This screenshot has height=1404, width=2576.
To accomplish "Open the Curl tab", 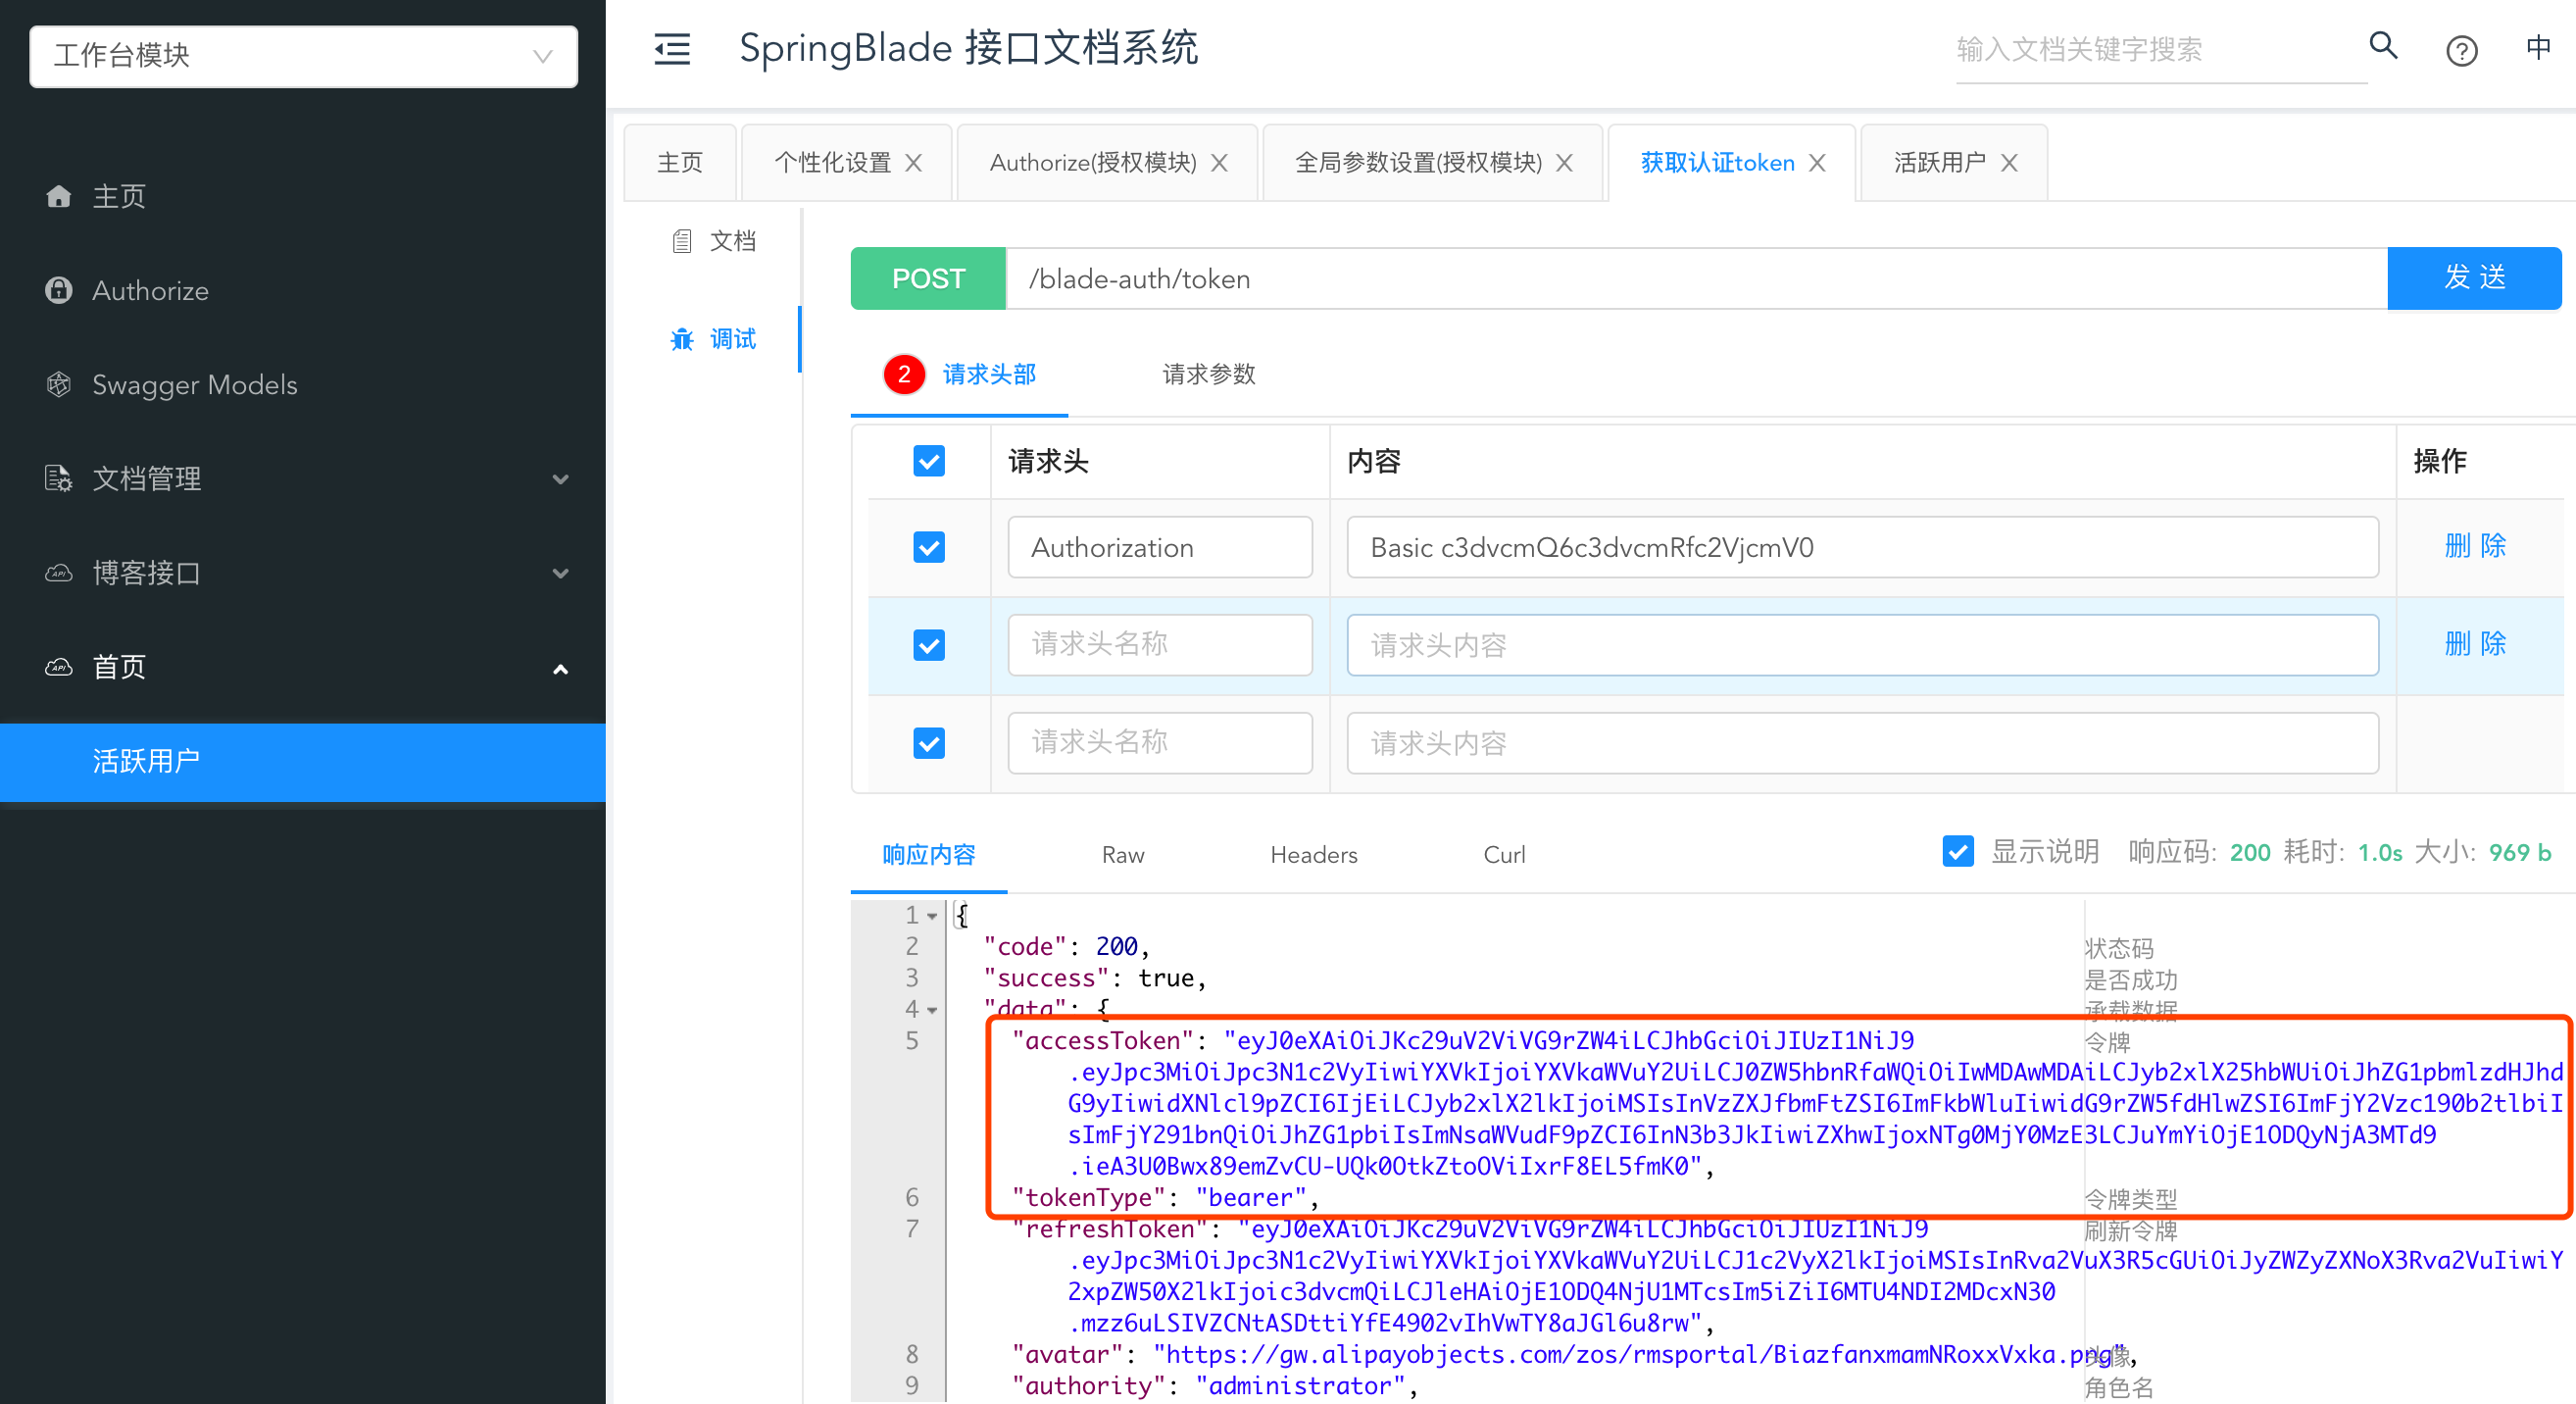I will click(x=1504, y=855).
